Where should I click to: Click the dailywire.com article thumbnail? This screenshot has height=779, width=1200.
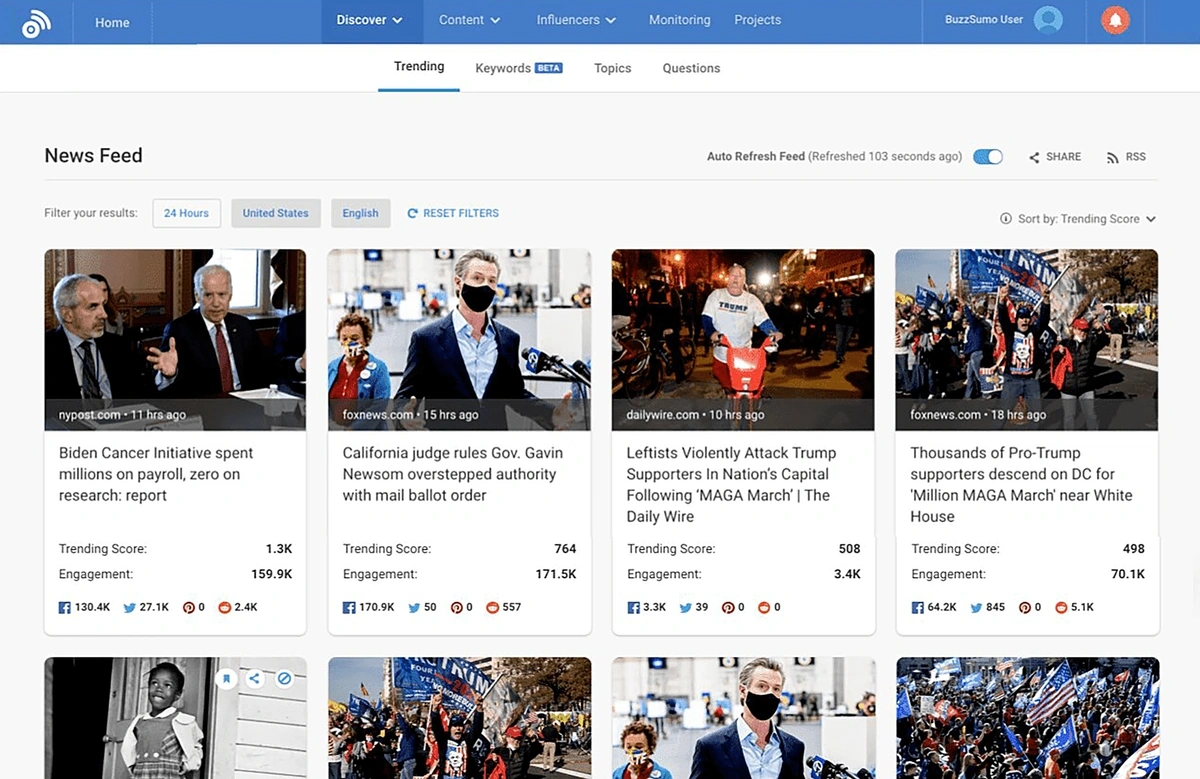[x=743, y=340]
